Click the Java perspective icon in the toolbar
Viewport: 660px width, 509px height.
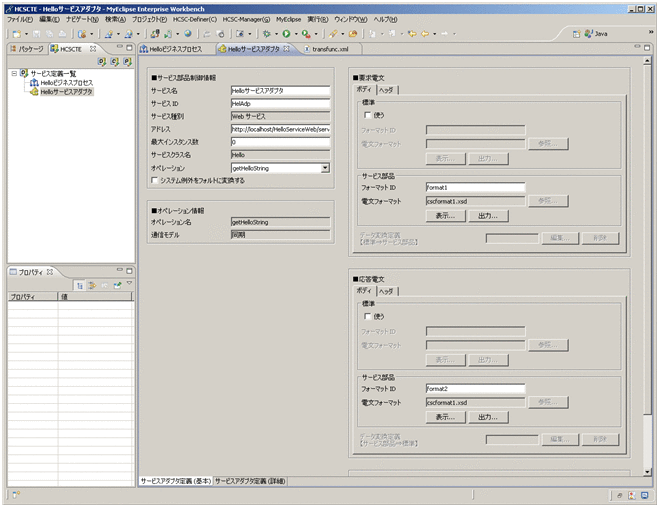point(588,33)
